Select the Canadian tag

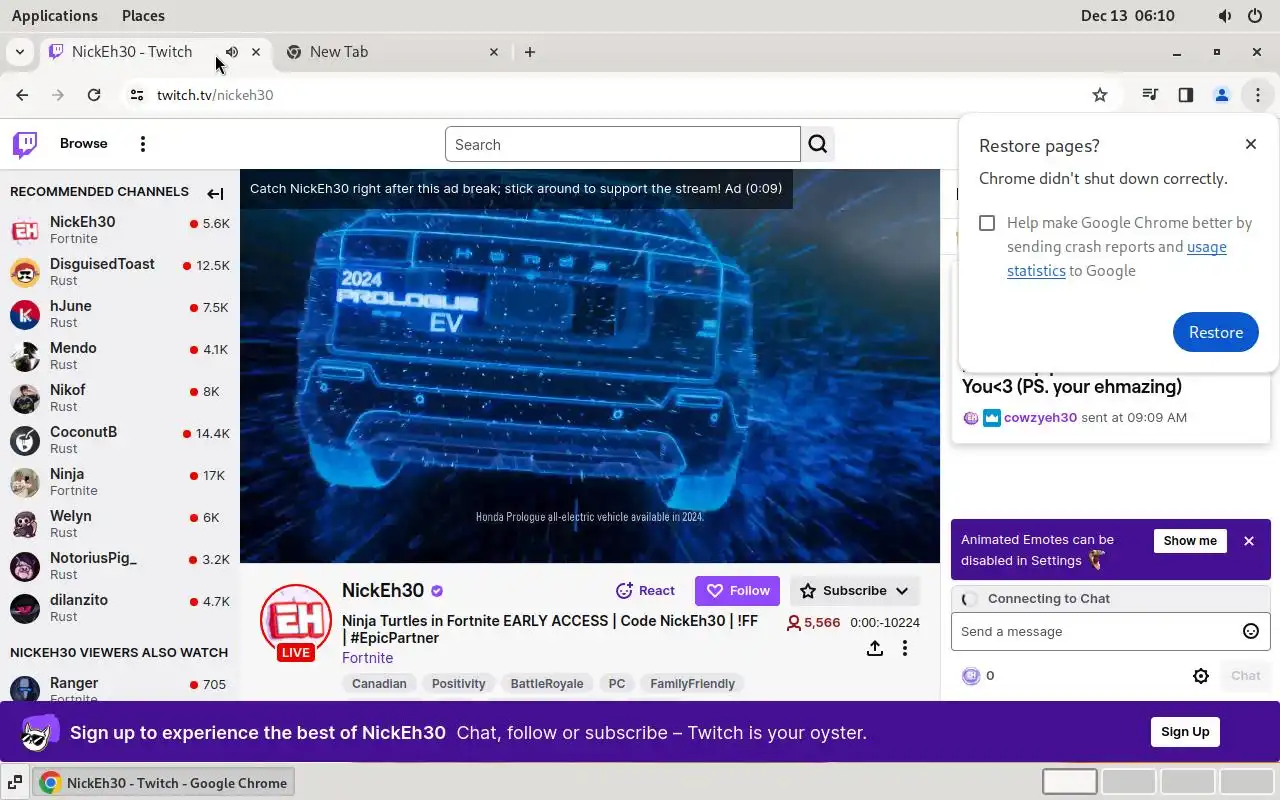click(379, 684)
